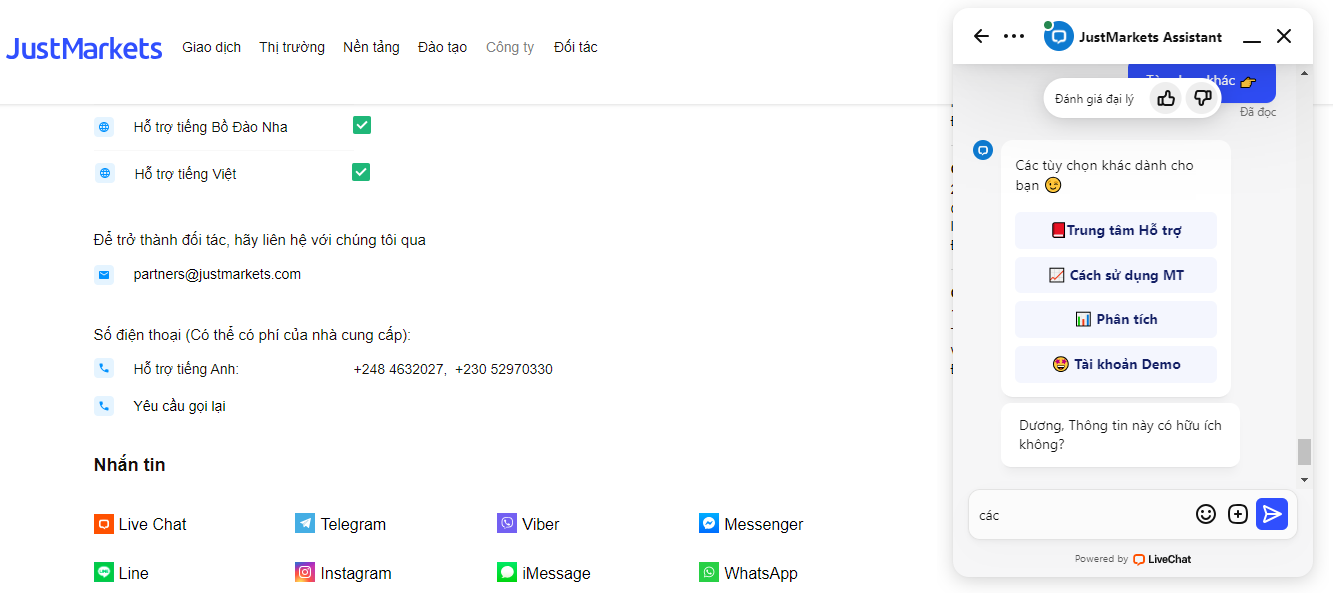Click the chat message 'Dương, Thông tin này có hữu ích không?'
Image resolution: width=1333 pixels, height=601 pixels.
pos(1120,435)
